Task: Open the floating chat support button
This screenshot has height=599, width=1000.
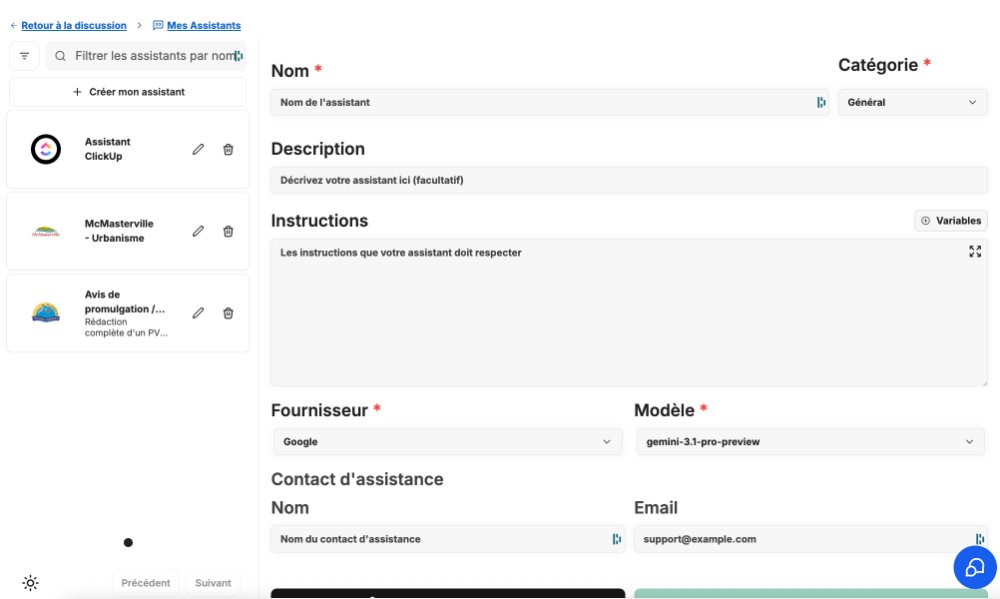Action: click(974, 567)
